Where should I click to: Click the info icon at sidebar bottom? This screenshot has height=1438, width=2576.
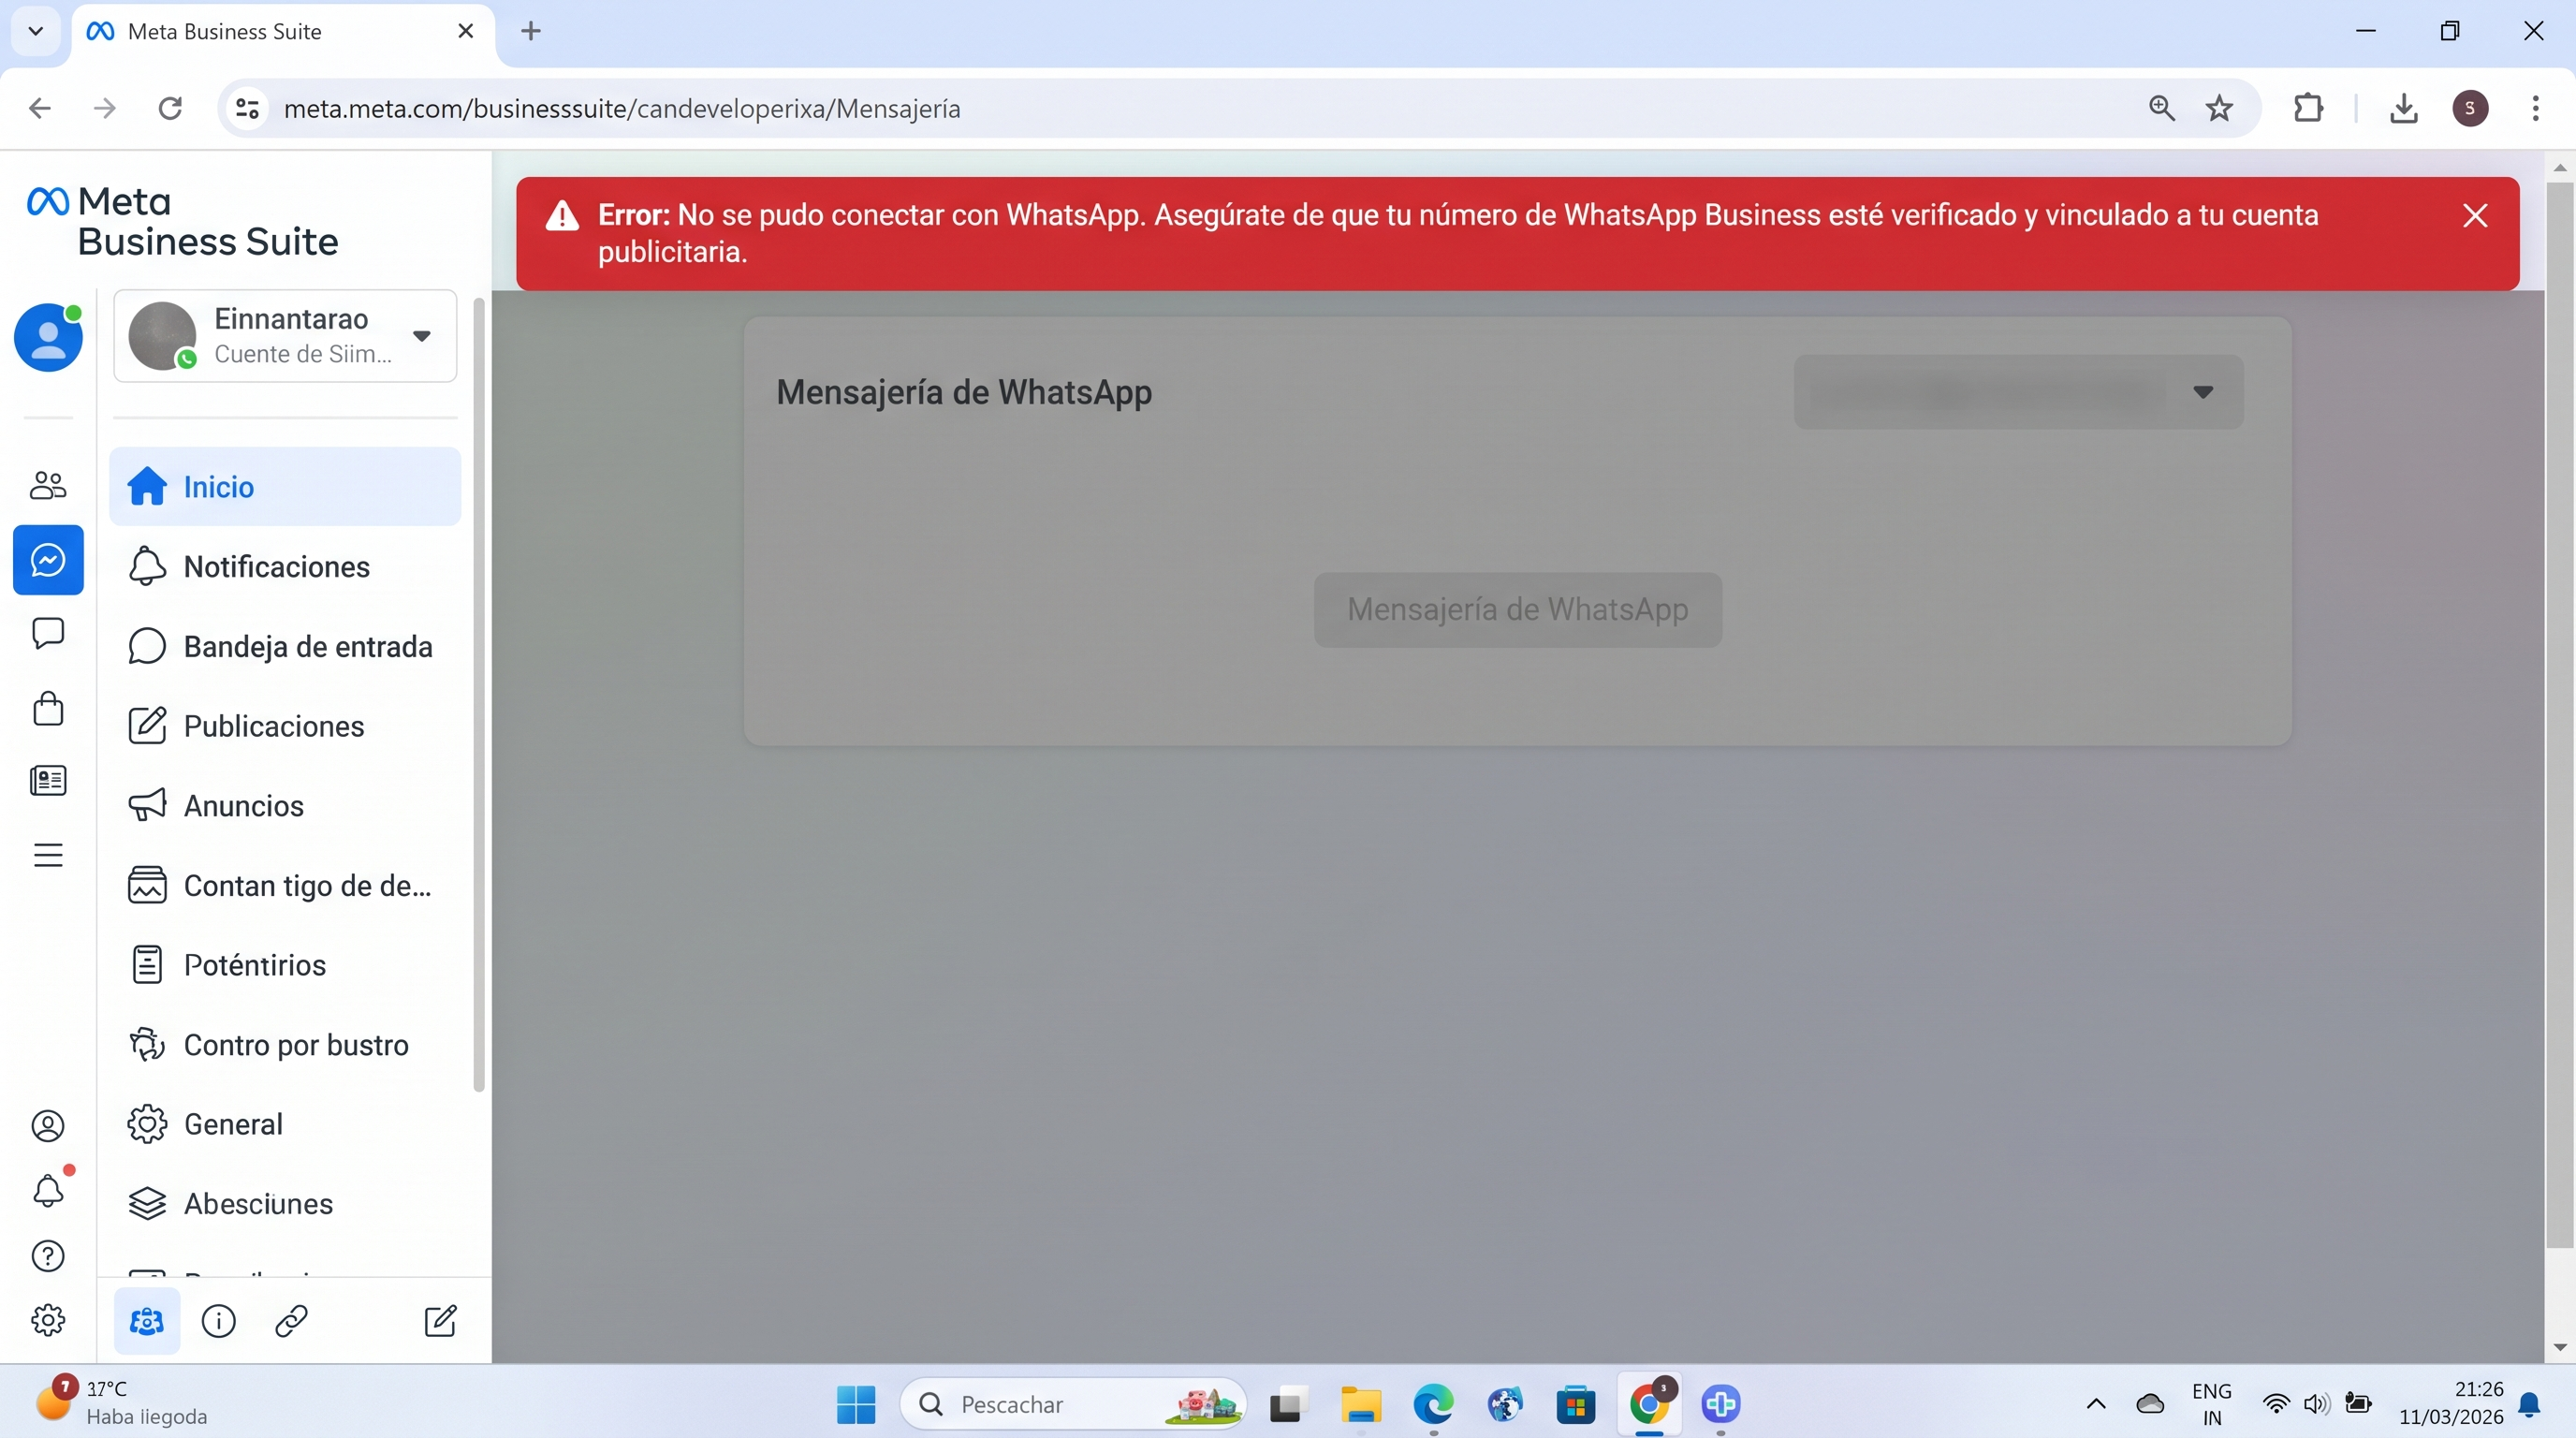click(219, 1321)
